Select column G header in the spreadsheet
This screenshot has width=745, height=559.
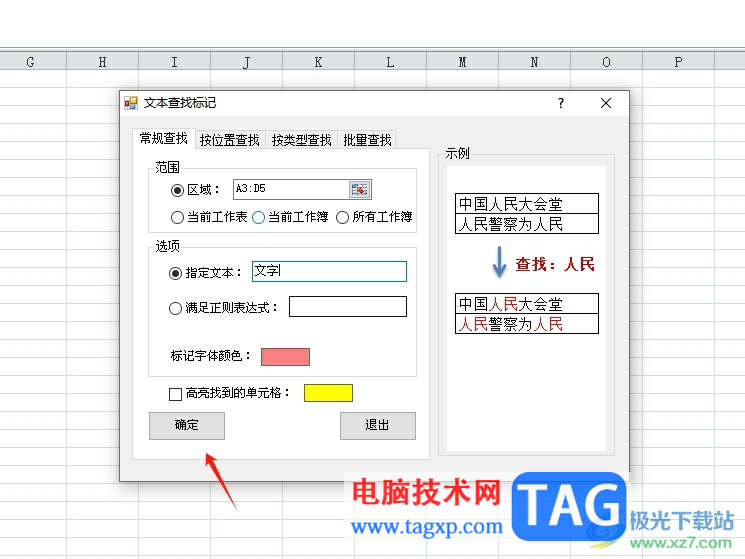[x=31, y=62]
